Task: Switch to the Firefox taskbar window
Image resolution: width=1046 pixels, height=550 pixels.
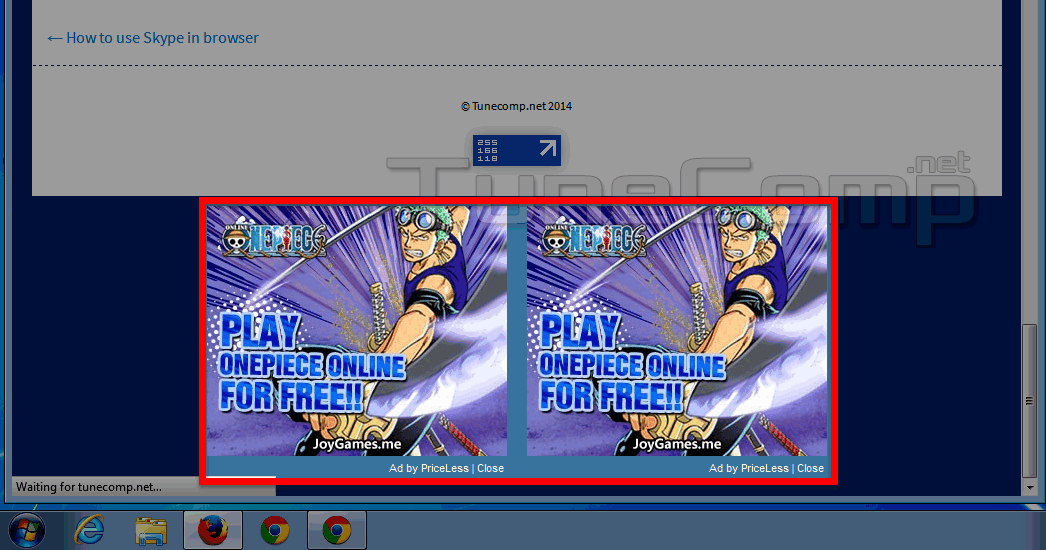Action: 213,531
